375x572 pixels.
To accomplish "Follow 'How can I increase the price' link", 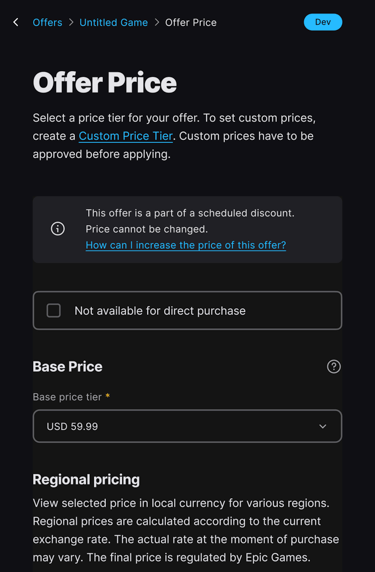I will [x=186, y=245].
